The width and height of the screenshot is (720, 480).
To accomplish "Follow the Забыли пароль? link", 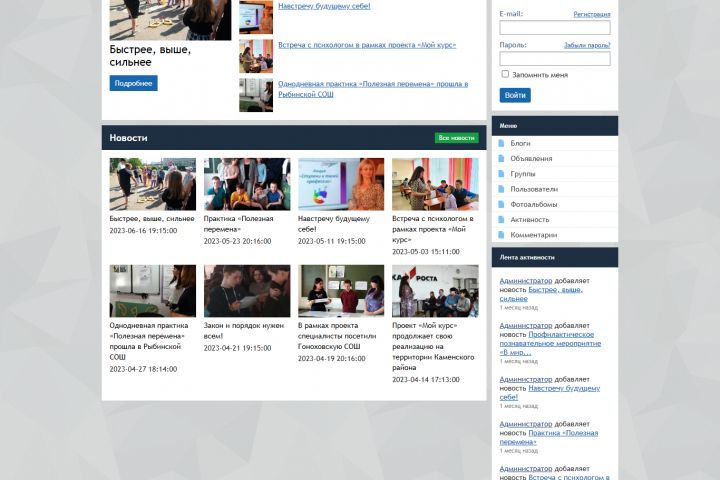I will tap(587, 45).
